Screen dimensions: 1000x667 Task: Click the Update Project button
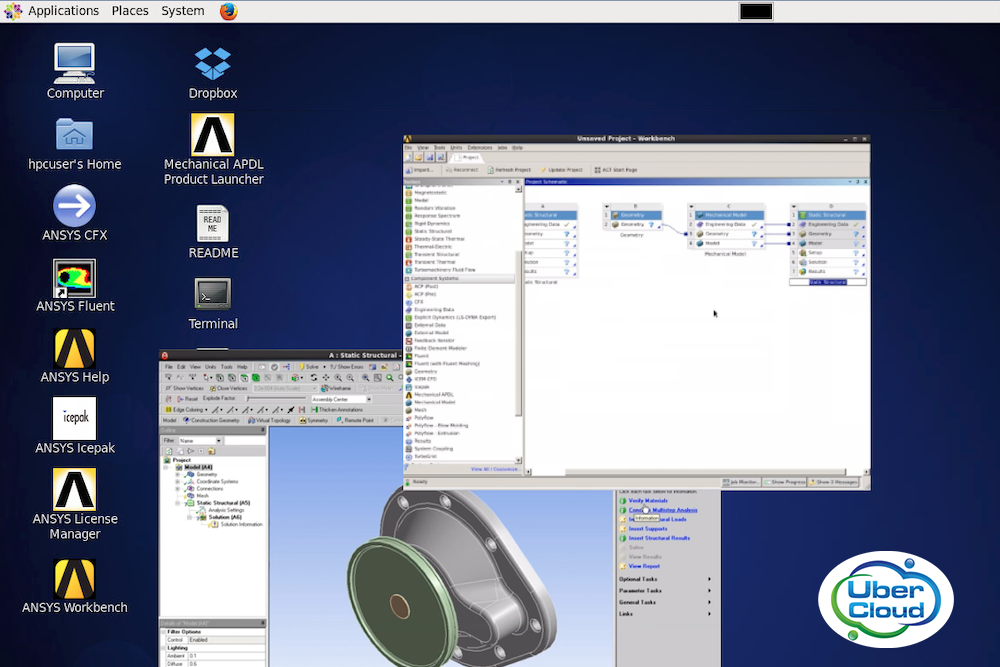tap(561, 170)
